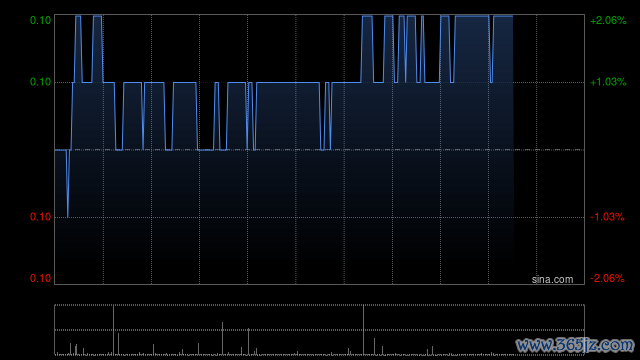Click the first price peak at the top
The height and width of the screenshot is (360, 640).
pyautogui.click(x=78, y=16)
